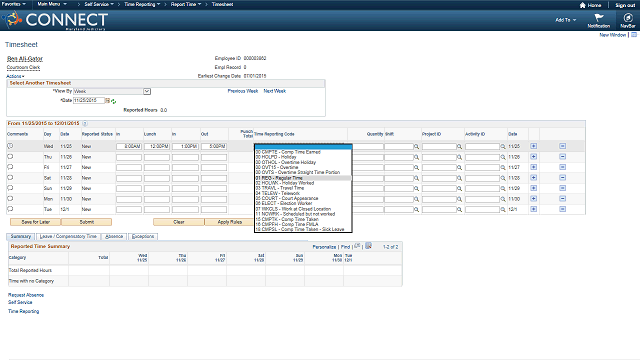
Task: Open the comment bubble for Fri 11/27
Action: tap(10, 167)
